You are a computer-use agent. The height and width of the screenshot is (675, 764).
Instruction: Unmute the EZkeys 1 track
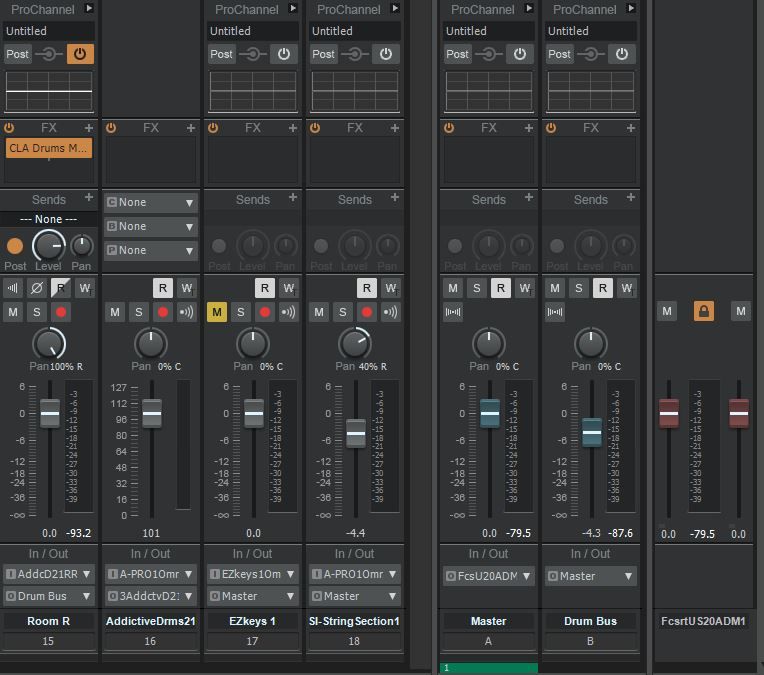point(217,312)
